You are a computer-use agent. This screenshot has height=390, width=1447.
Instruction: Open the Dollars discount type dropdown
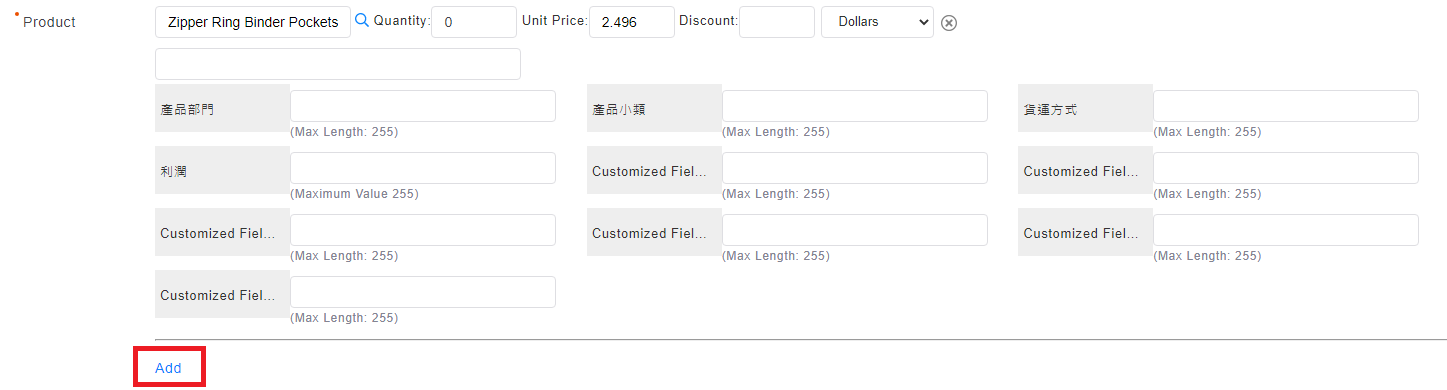point(877,22)
